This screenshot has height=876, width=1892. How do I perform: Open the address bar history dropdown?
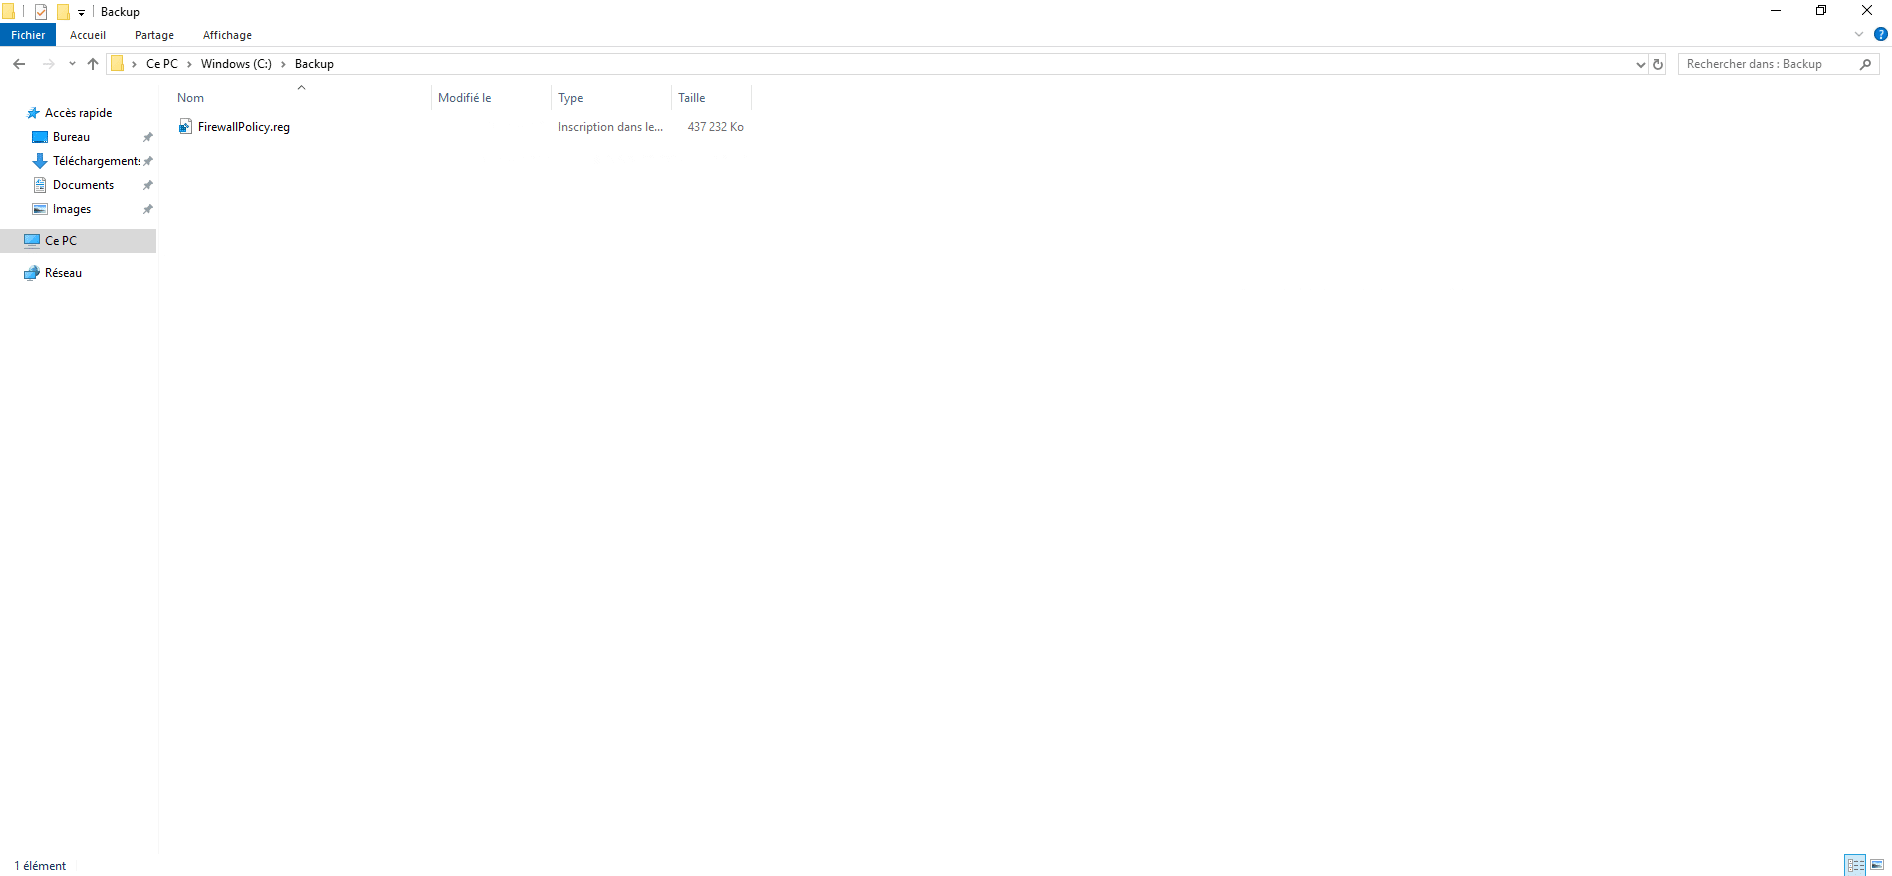tap(1640, 64)
